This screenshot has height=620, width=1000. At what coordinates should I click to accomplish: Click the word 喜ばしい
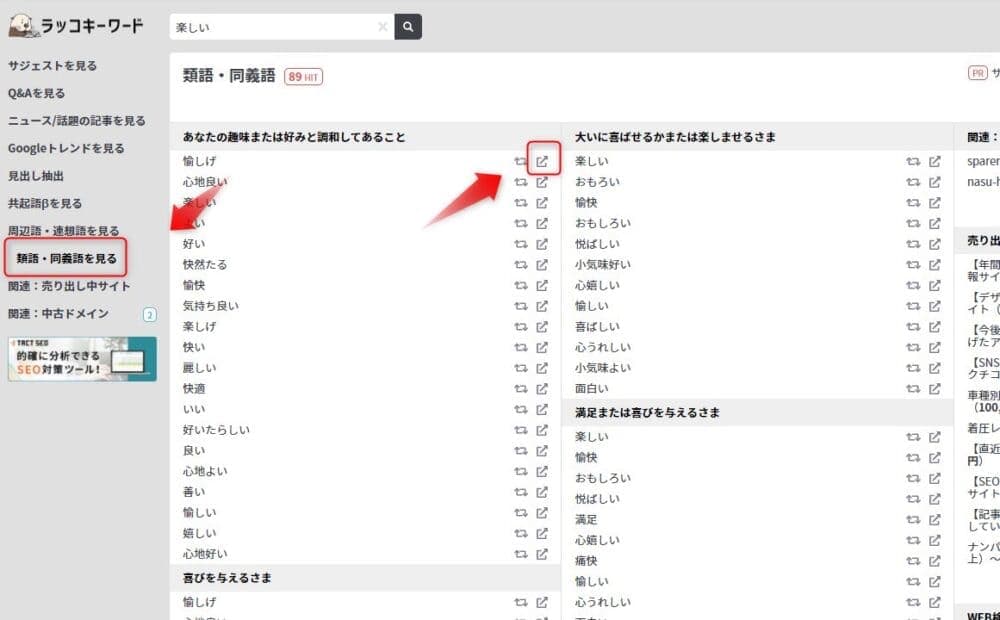tap(598, 327)
